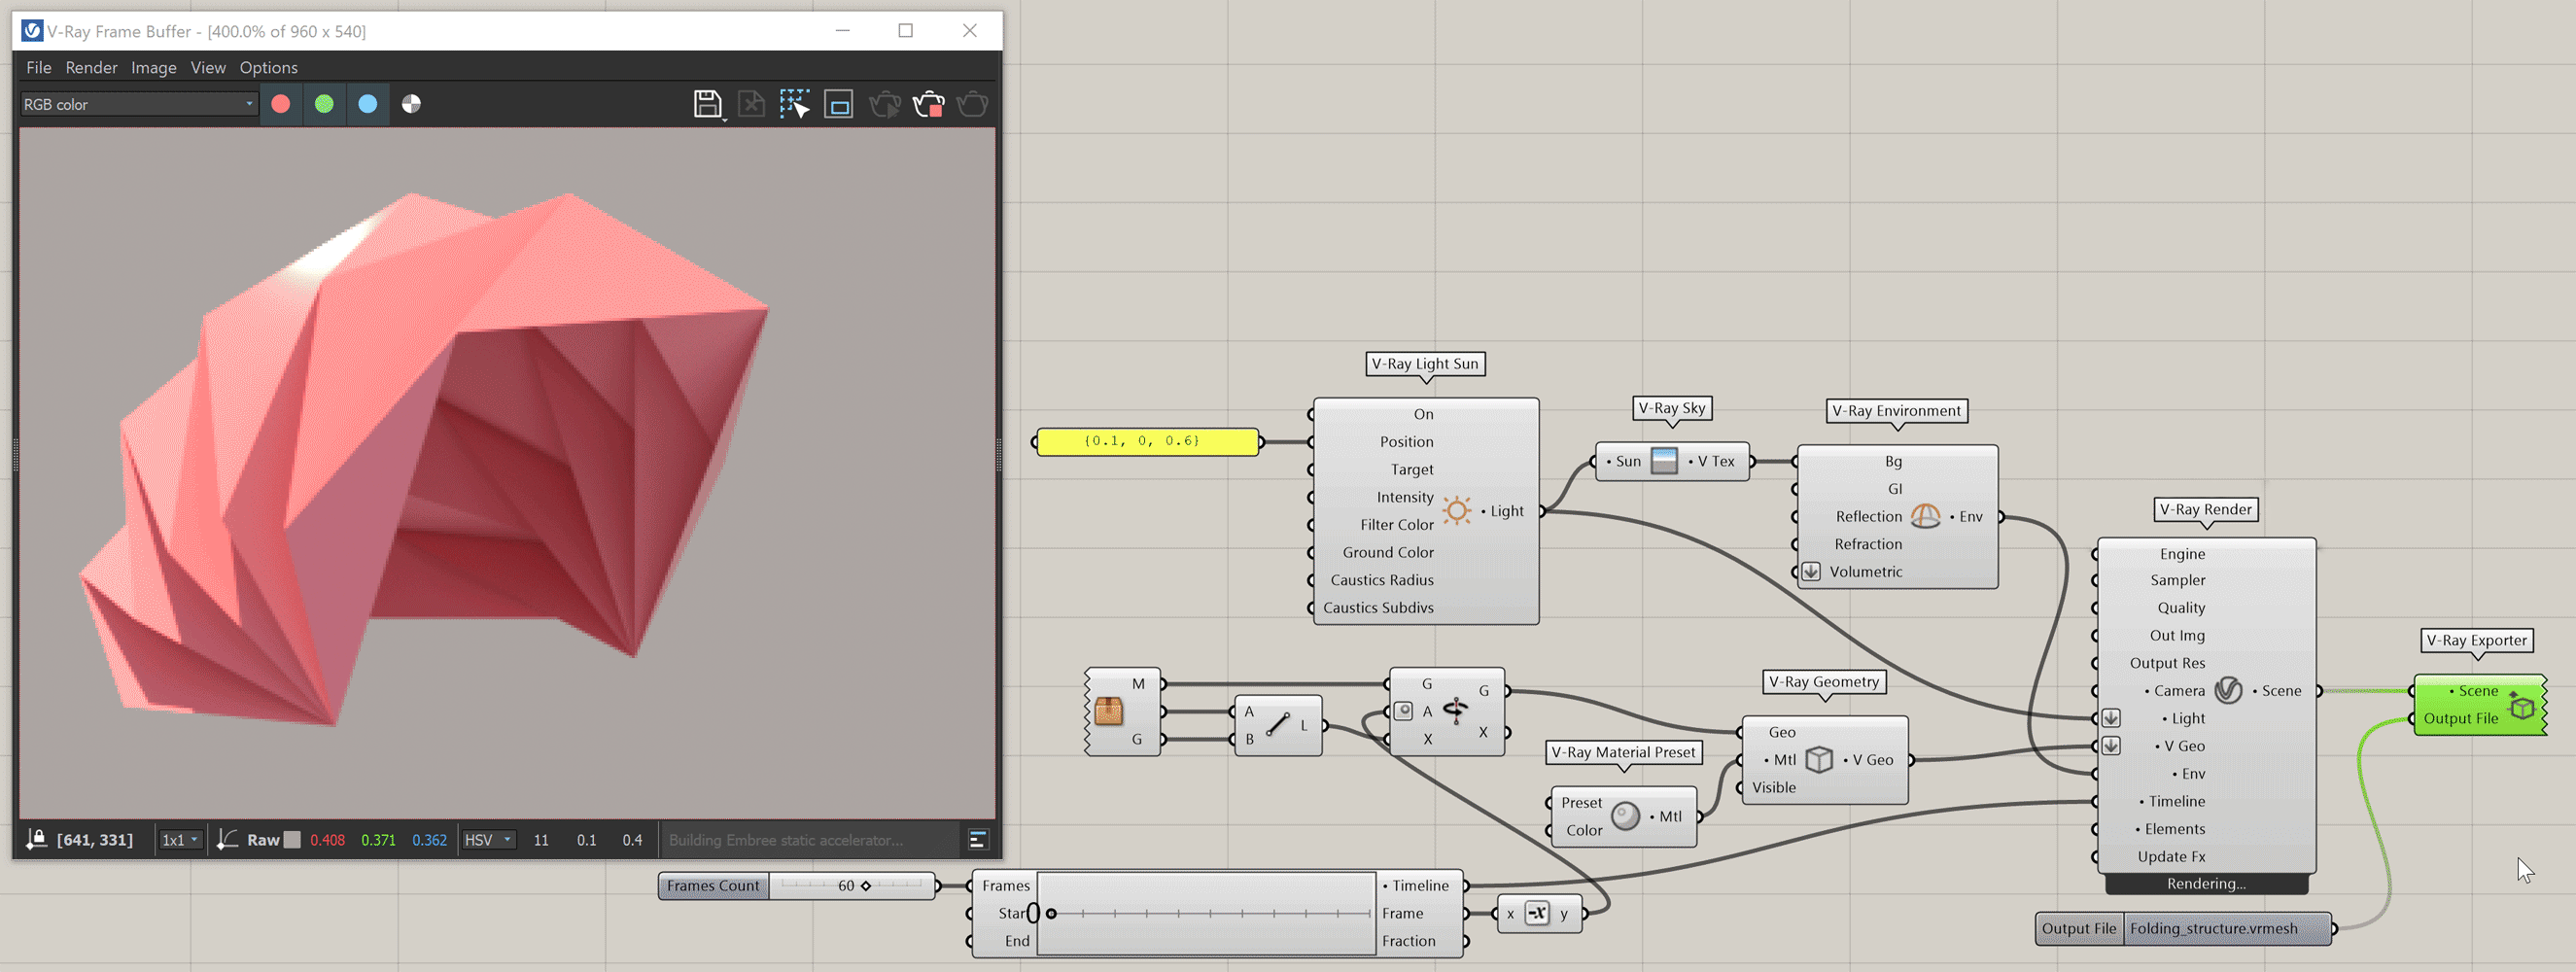
Task: Click the package icon in mesh node
Action: pos(1108,711)
